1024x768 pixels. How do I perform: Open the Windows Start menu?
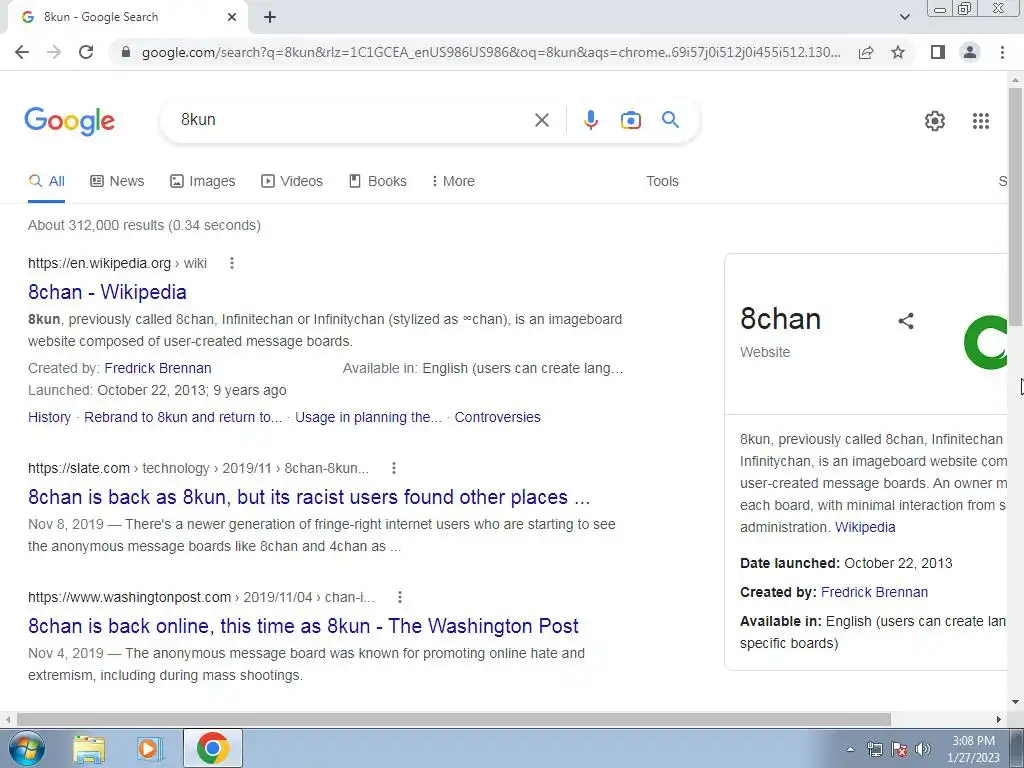[x=27, y=748]
